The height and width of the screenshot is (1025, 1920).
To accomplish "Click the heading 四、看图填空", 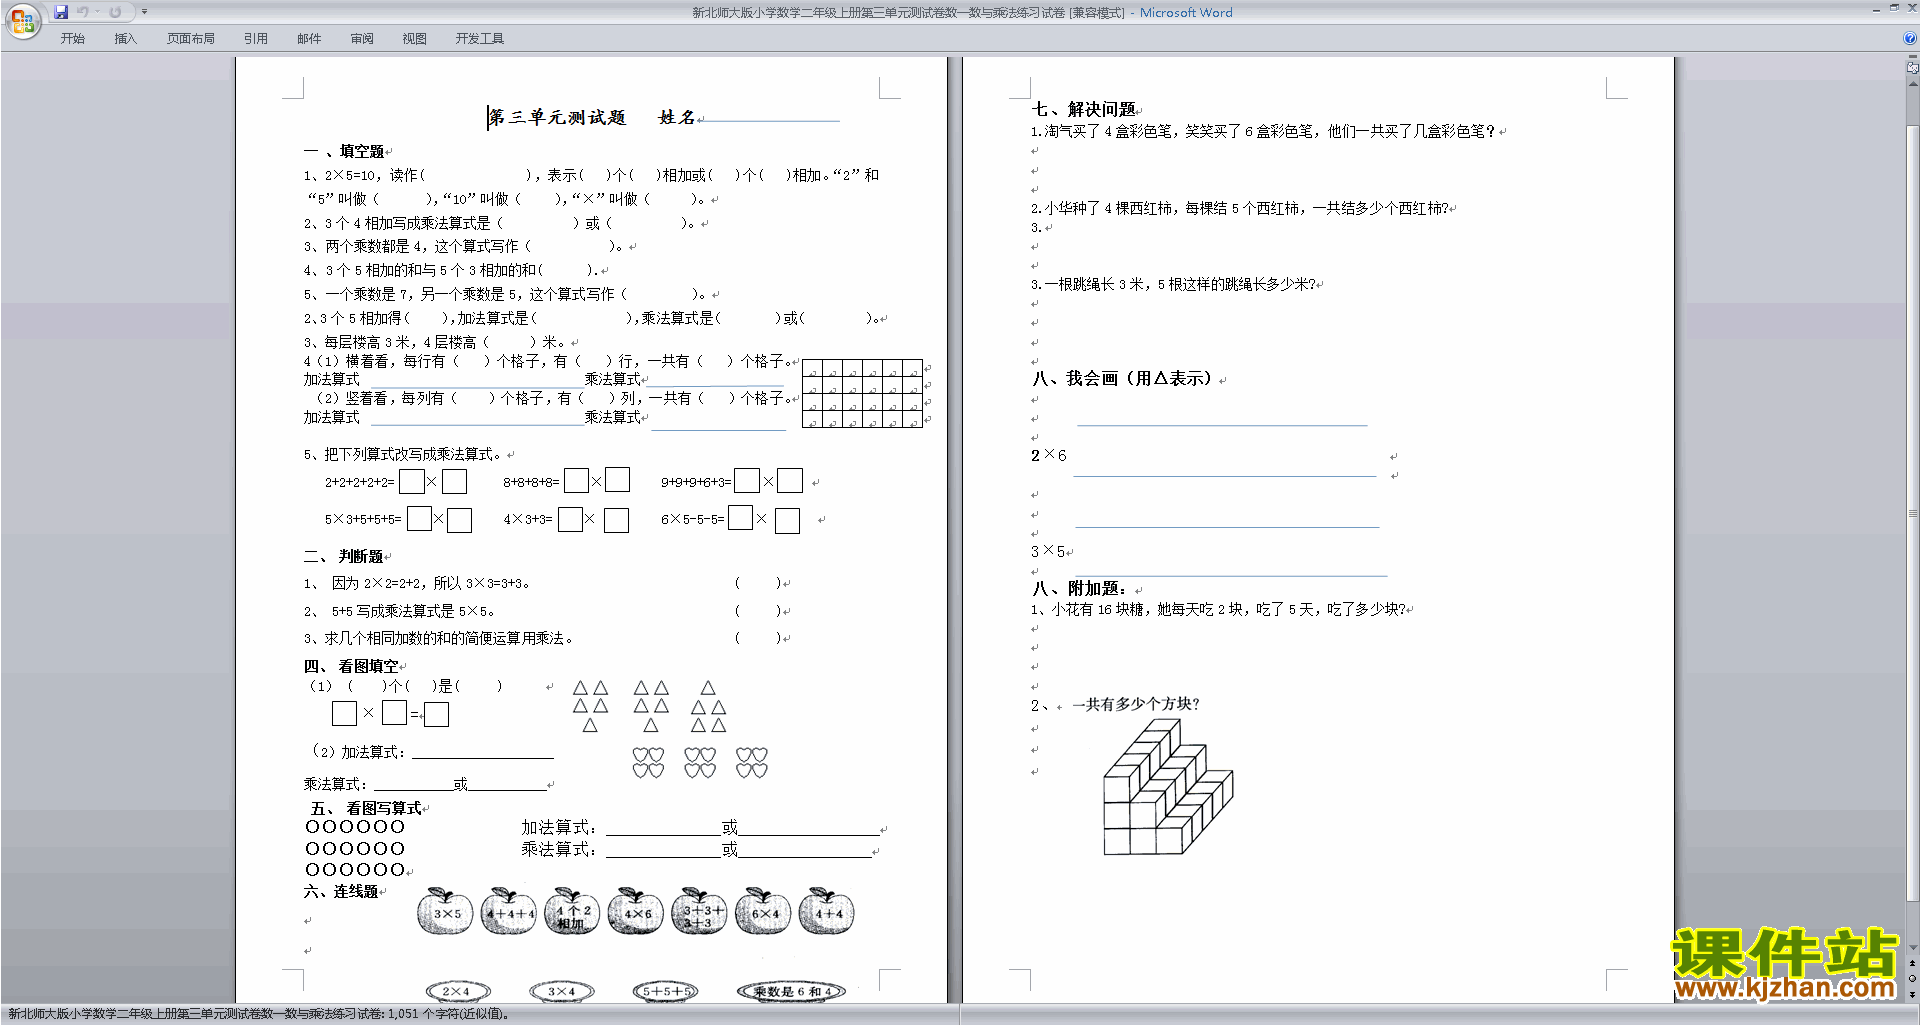I will coord(351,666).
